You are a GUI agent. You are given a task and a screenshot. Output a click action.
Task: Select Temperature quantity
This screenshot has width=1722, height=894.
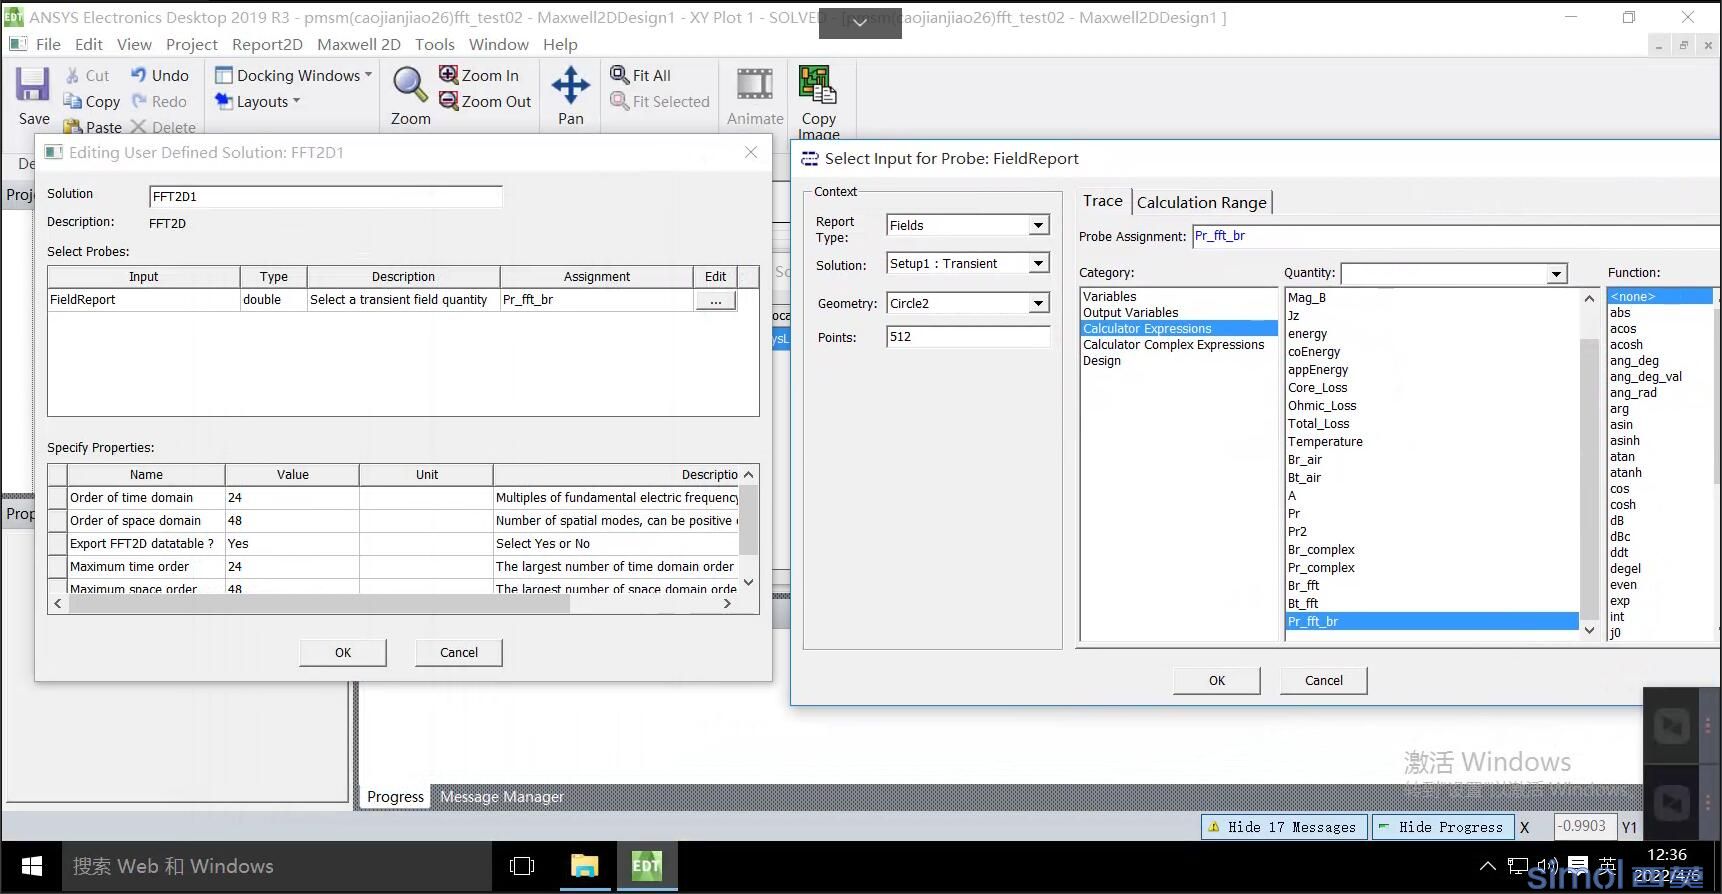tap(1325, 442)
